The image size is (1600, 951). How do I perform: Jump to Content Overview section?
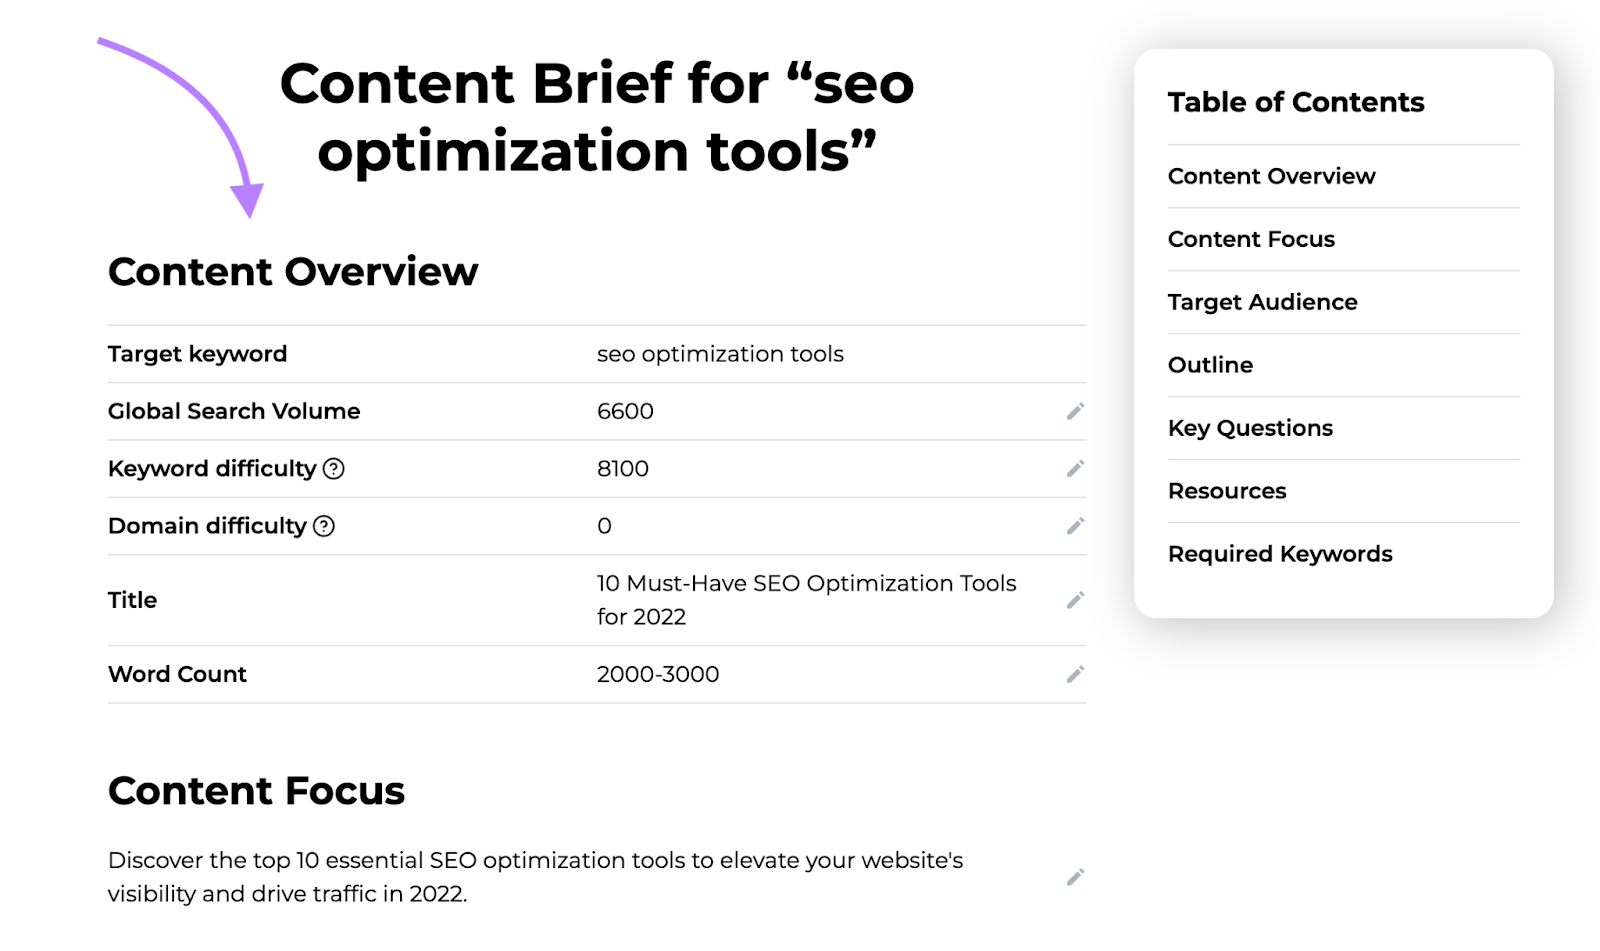[1271, 176]
